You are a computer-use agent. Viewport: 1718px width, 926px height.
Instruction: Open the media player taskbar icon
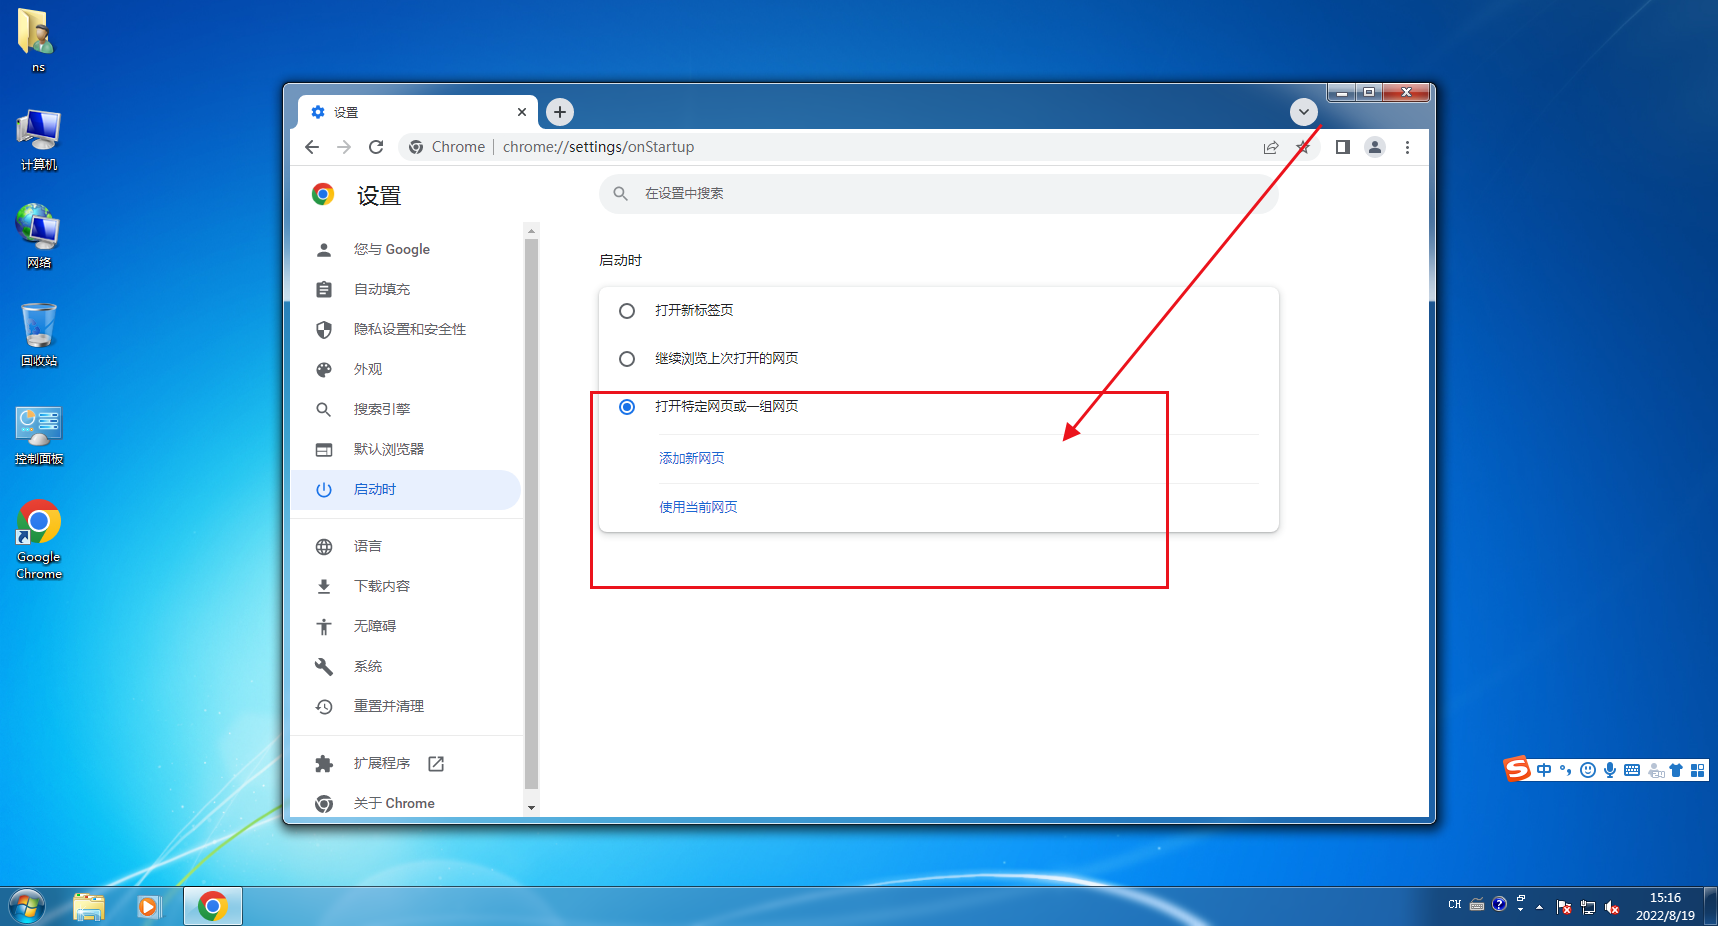click(x=149, y=907)
